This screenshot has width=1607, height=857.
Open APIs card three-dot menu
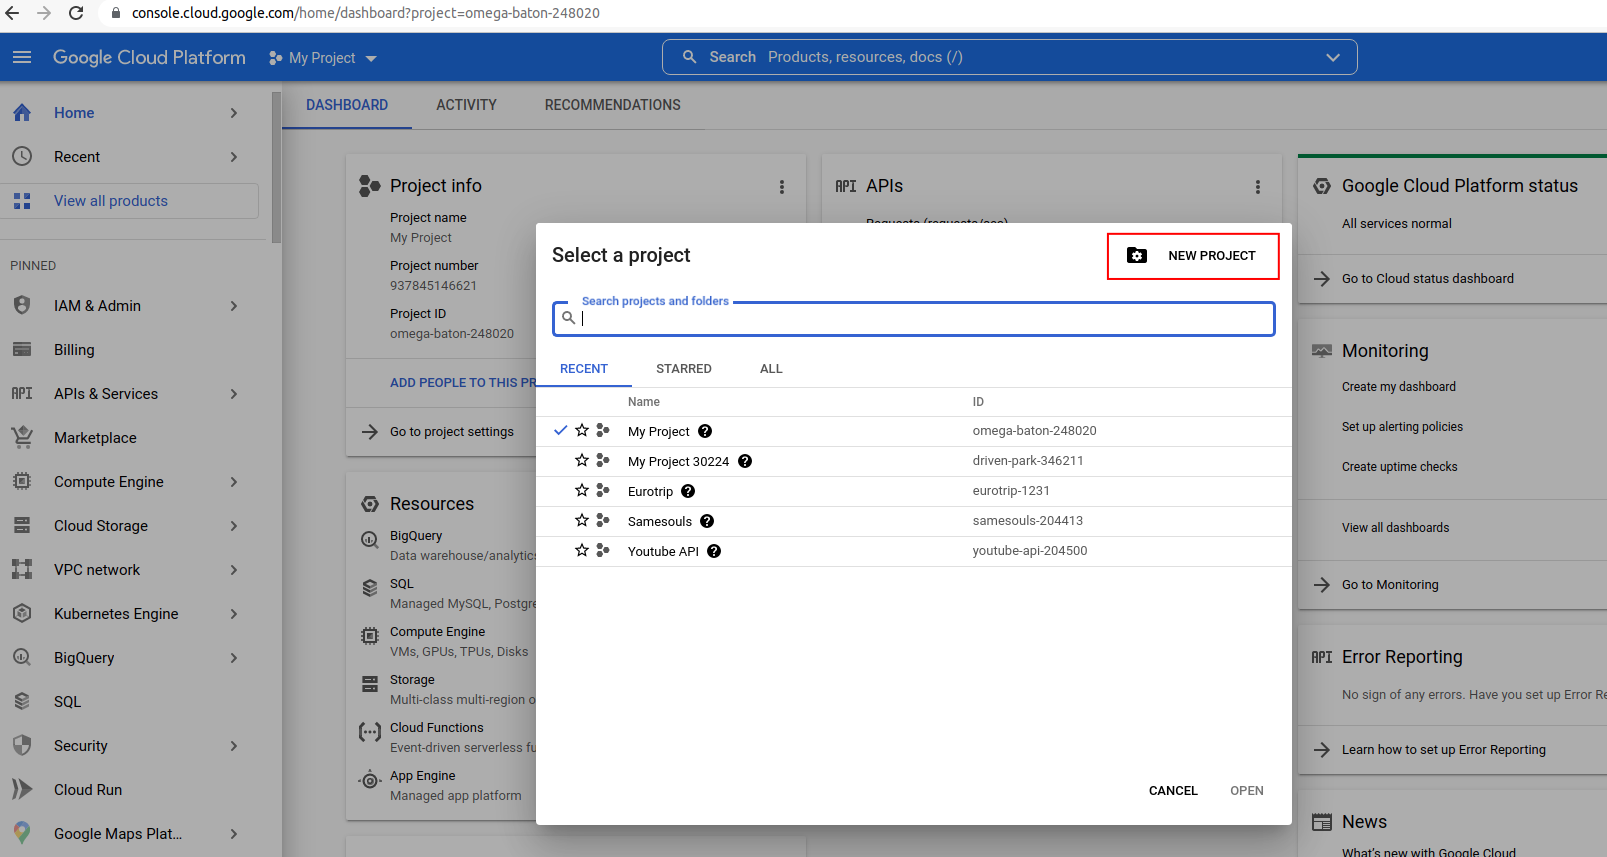[x=1258, y=187]
